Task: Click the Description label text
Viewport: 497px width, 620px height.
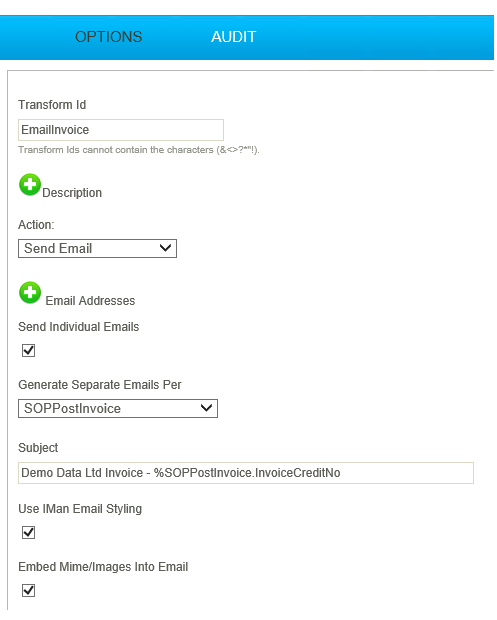Action: (x=72, y=193)
